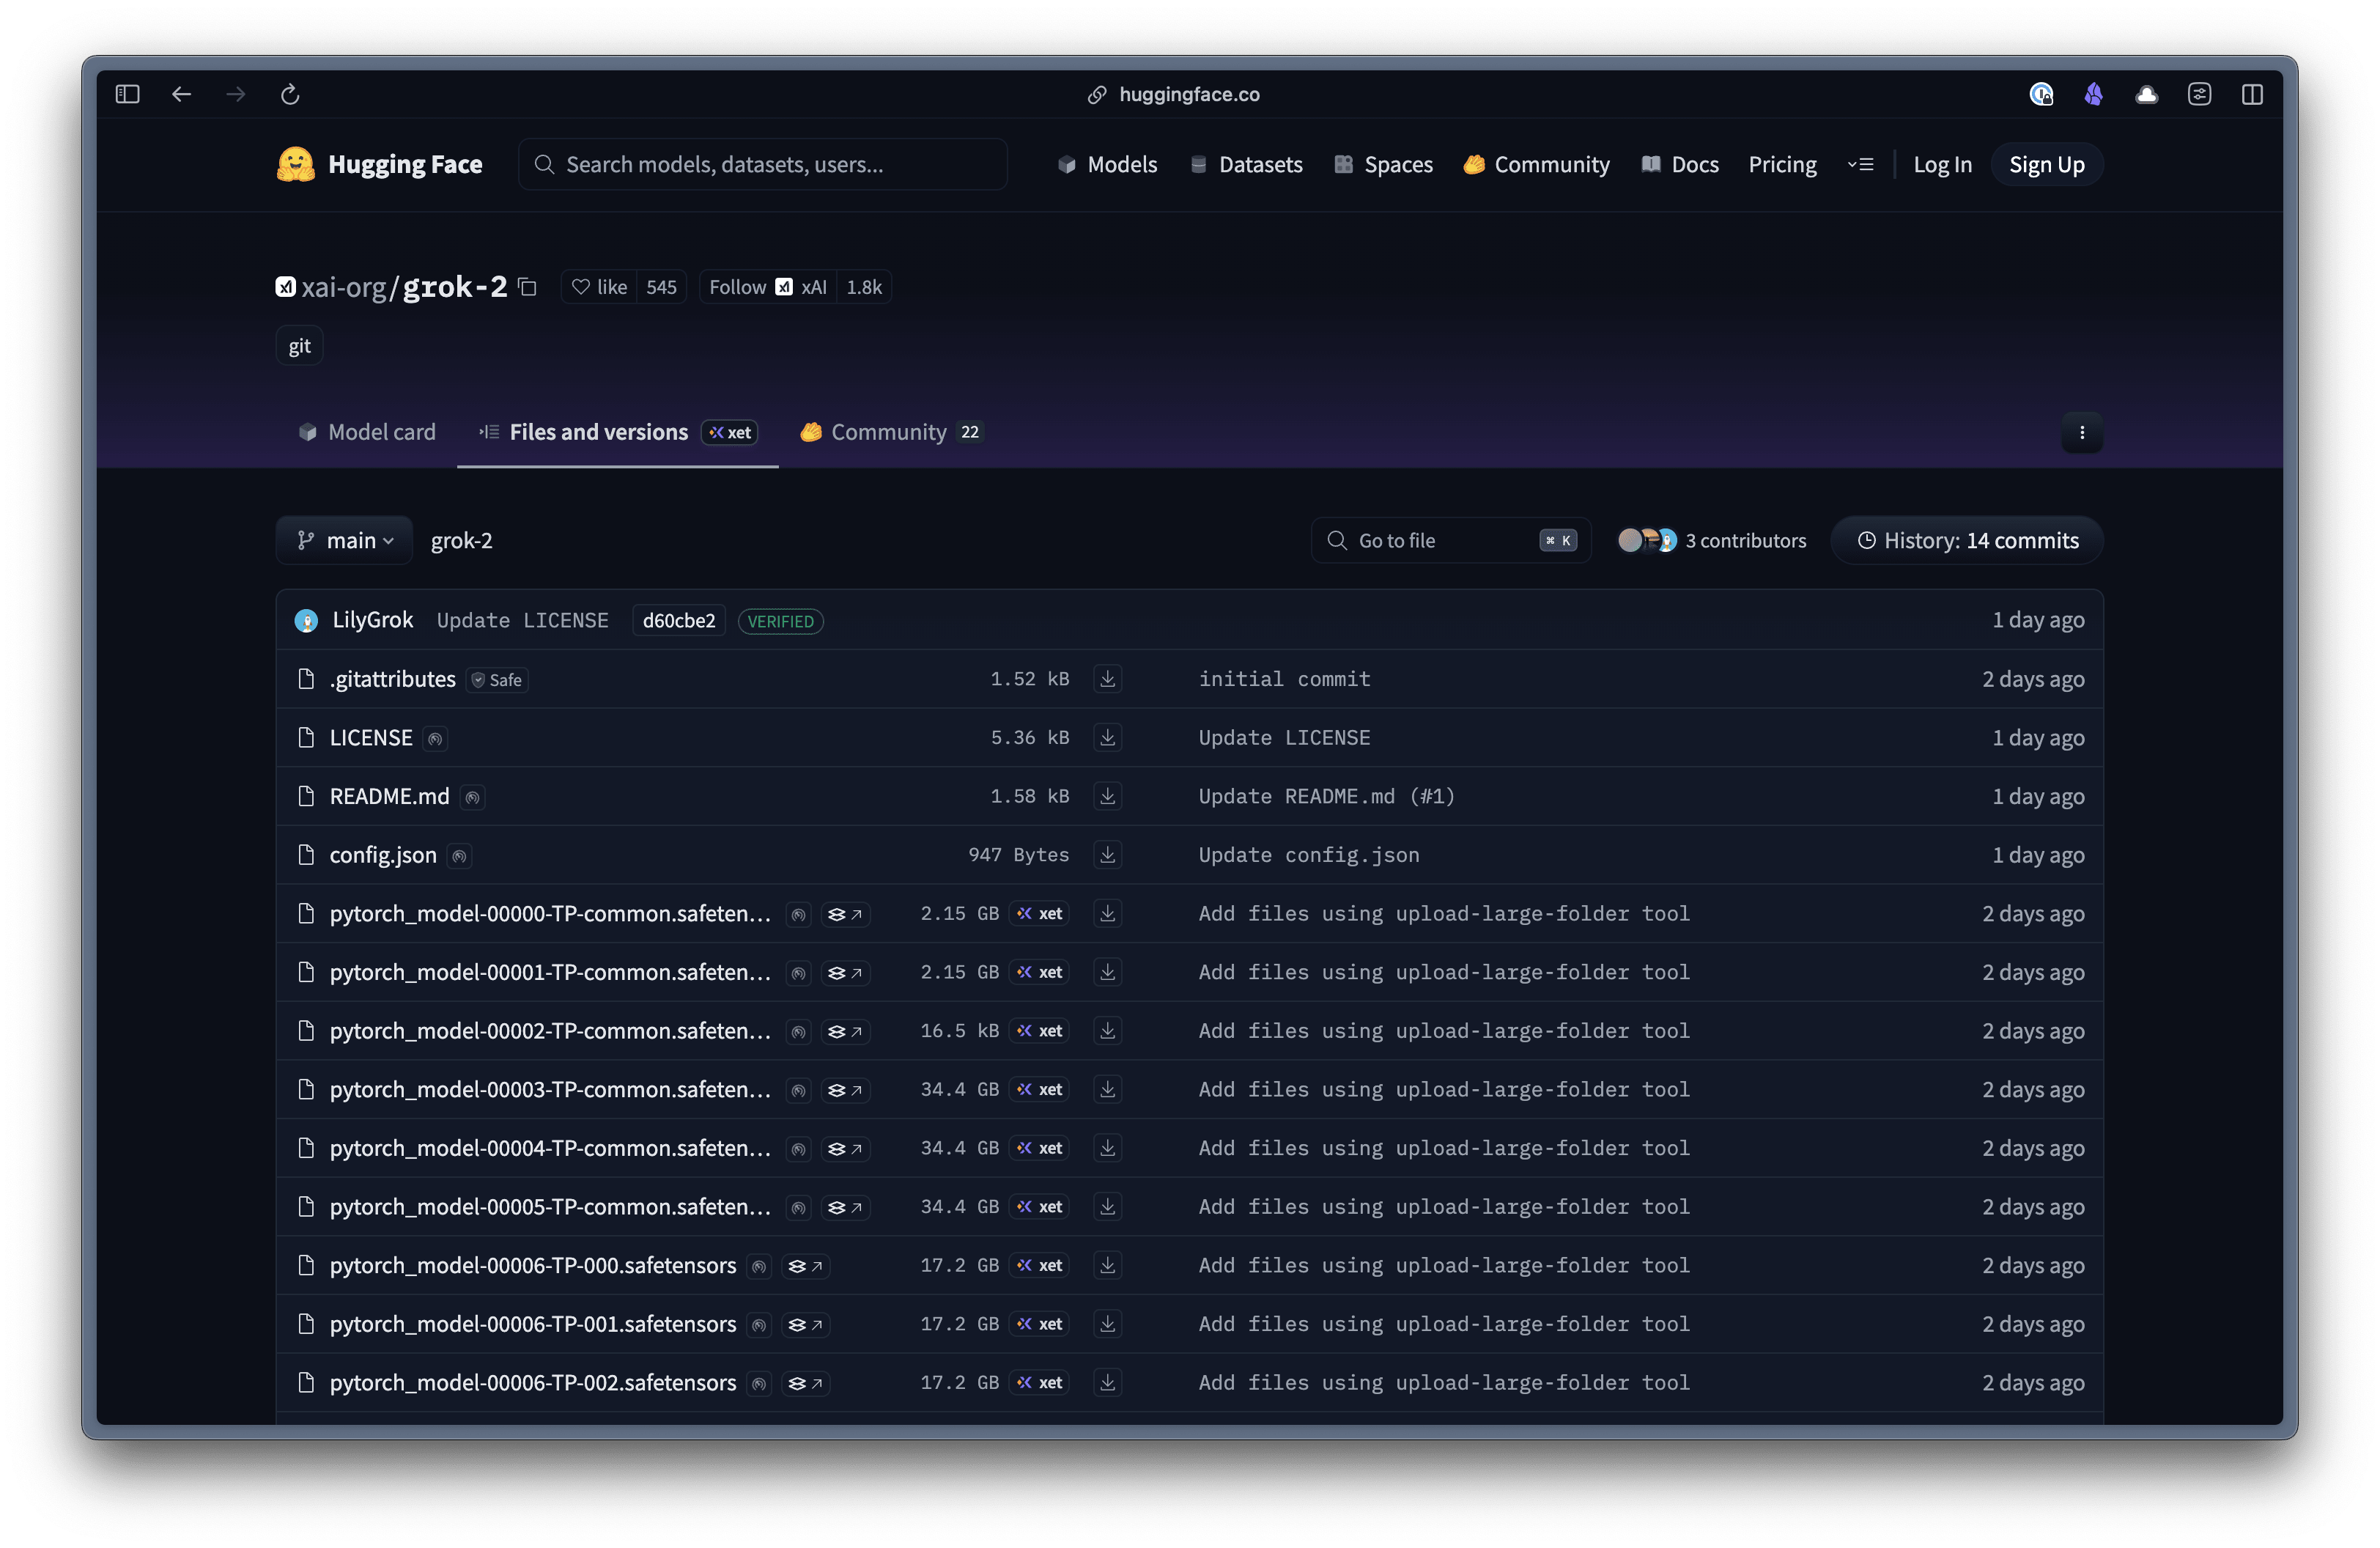Click the 1.8k followers count
This screenshot has width=2380, height=1548.
863,287
